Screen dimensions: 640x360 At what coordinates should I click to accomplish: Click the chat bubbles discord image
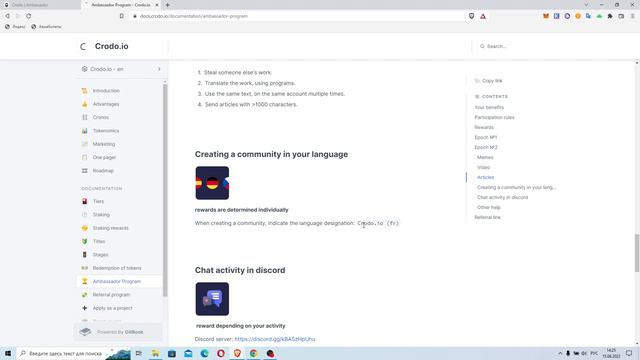point(212,299)
